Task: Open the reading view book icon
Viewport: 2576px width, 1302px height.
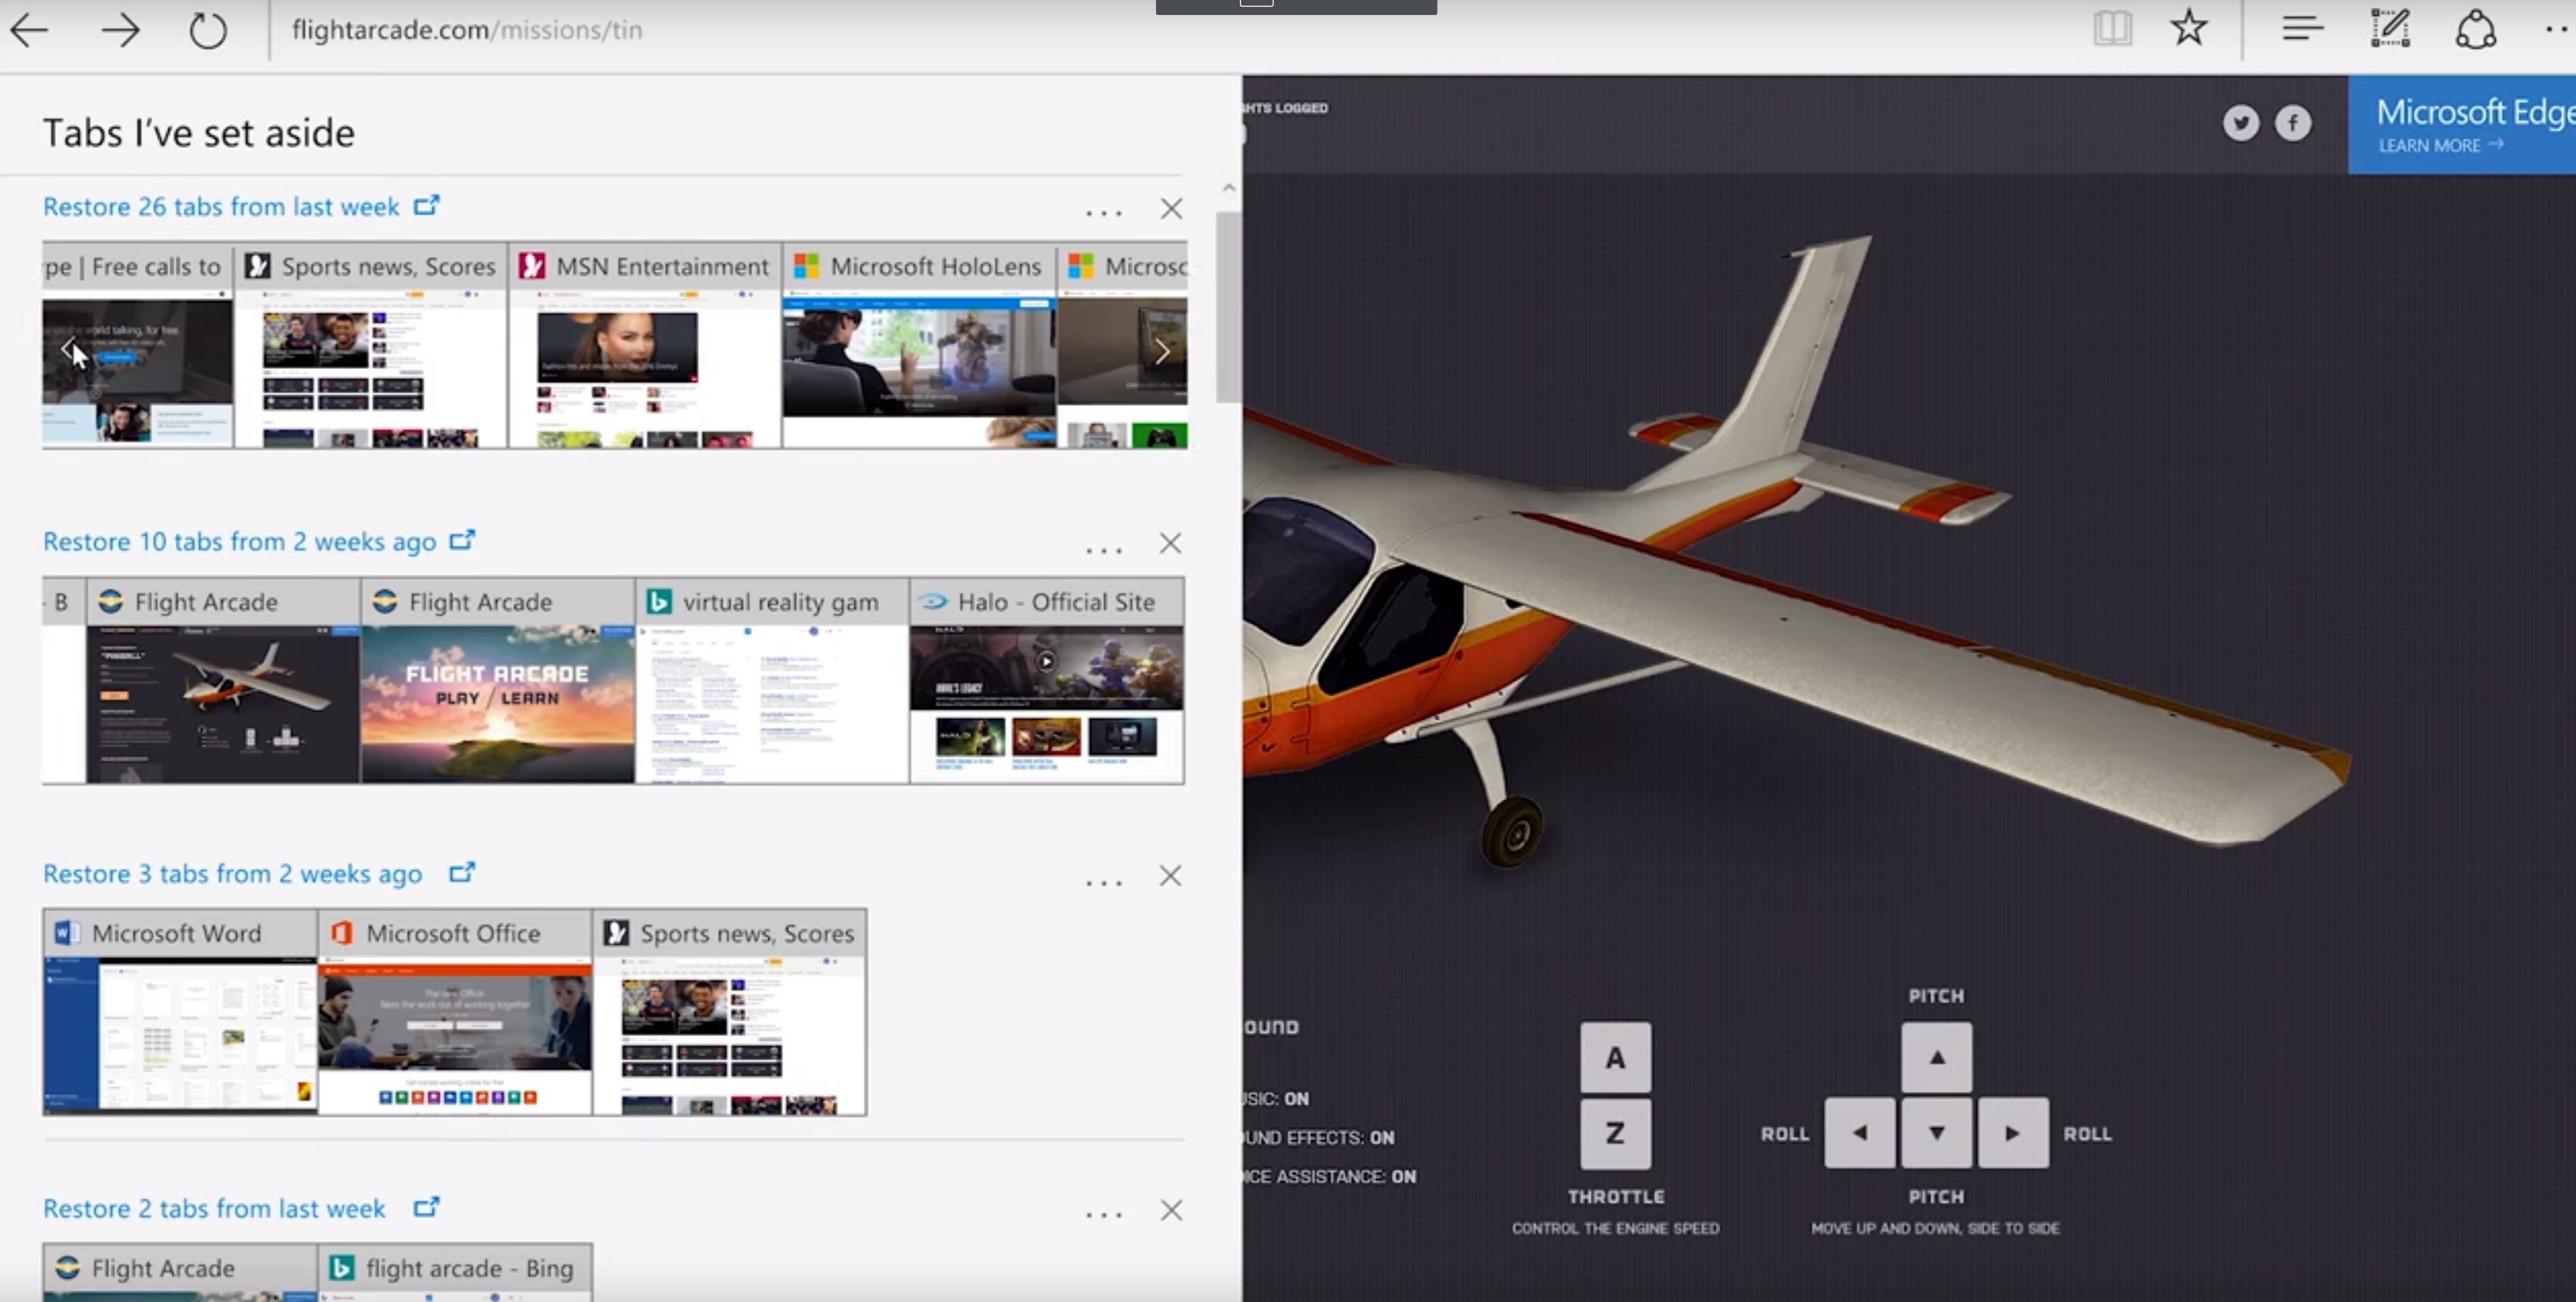Action: pyautogui.click(x=2112, y=28)
